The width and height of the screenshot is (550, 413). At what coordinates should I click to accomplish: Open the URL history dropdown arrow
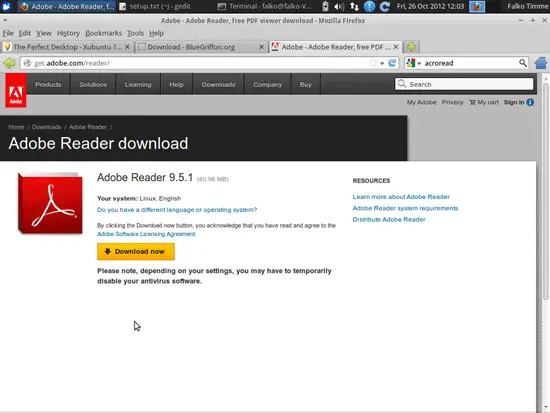[382, 64]
